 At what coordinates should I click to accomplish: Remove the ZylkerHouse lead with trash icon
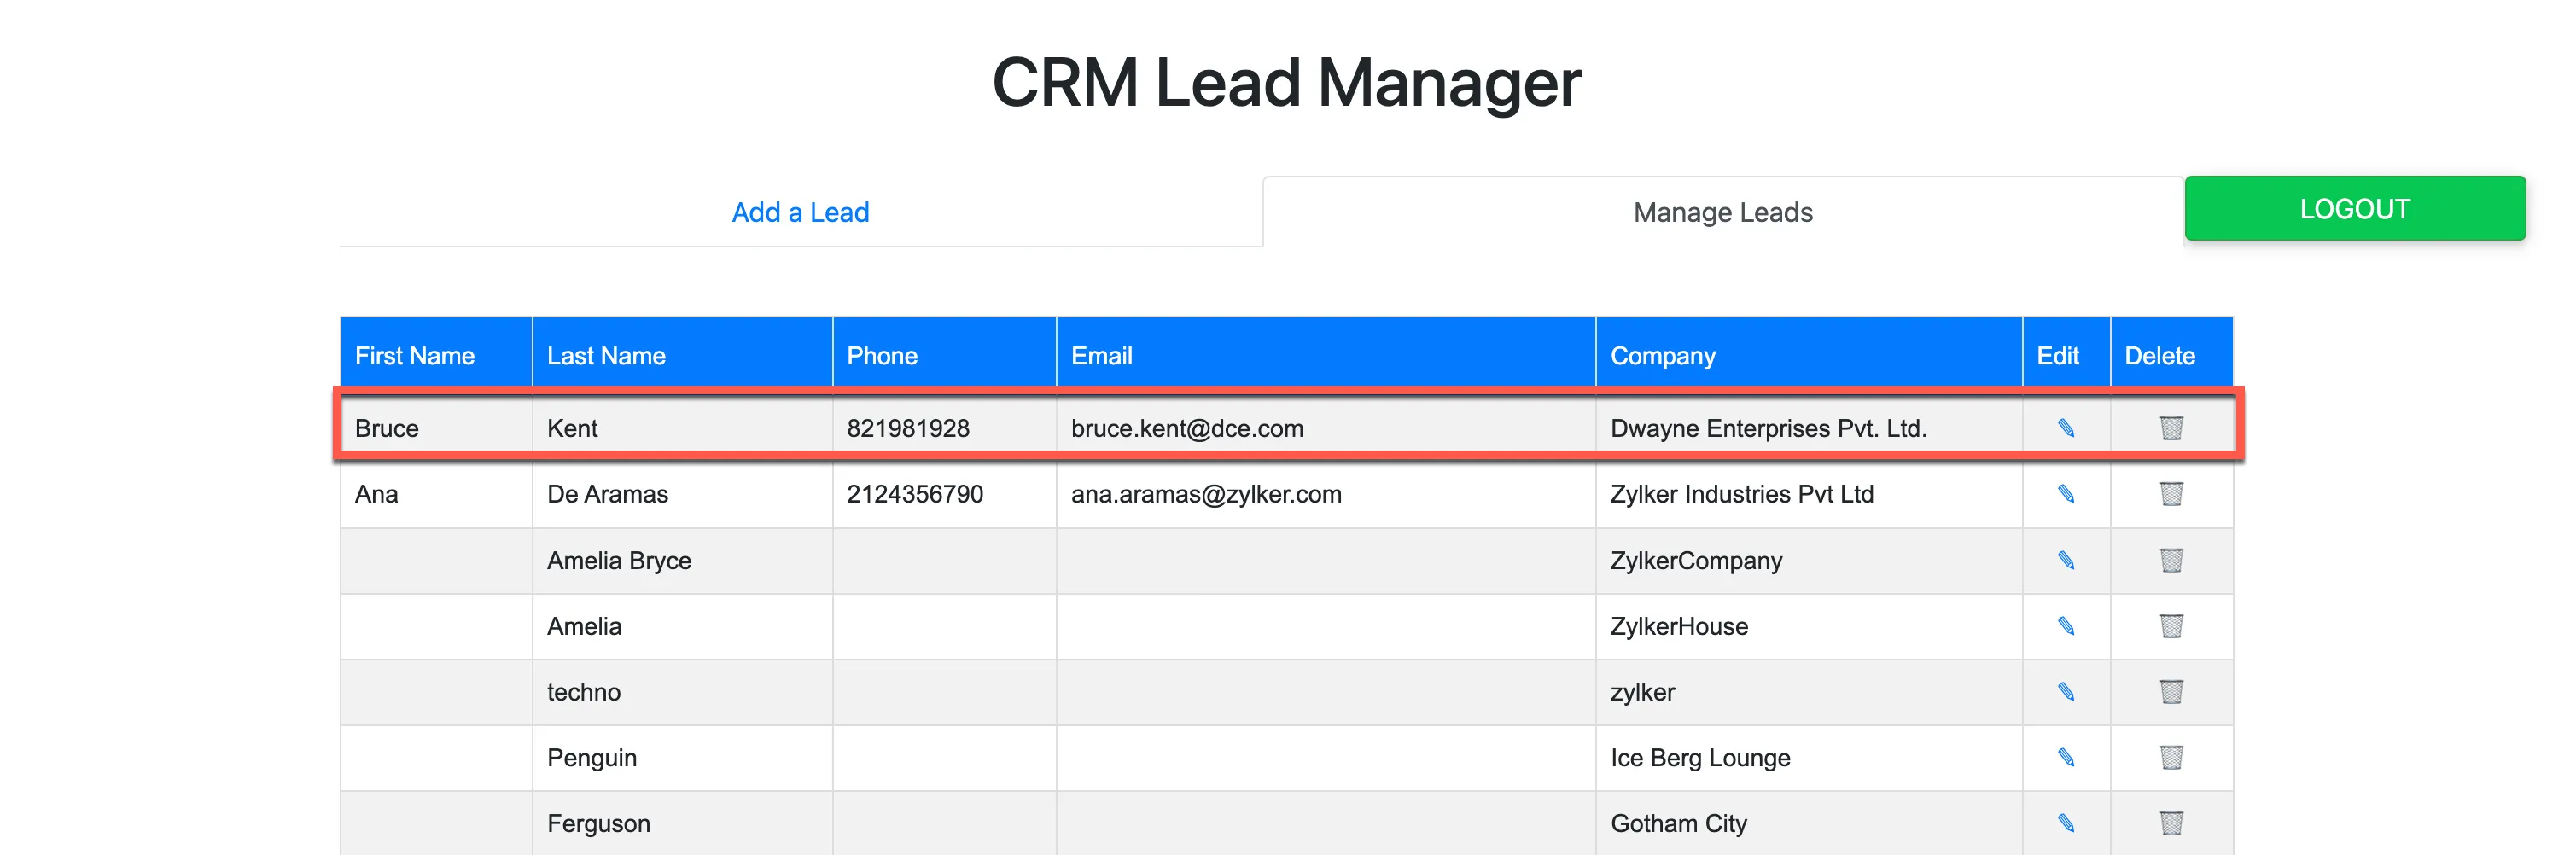[2170, 626]
